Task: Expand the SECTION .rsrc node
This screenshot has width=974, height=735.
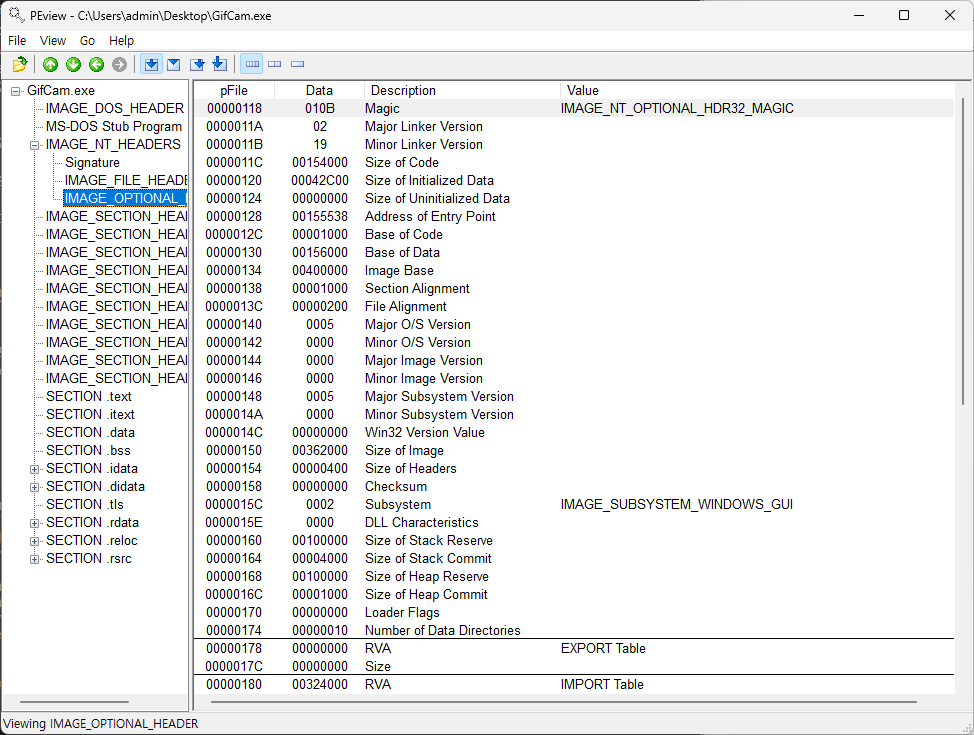Action: click(35, 559)
